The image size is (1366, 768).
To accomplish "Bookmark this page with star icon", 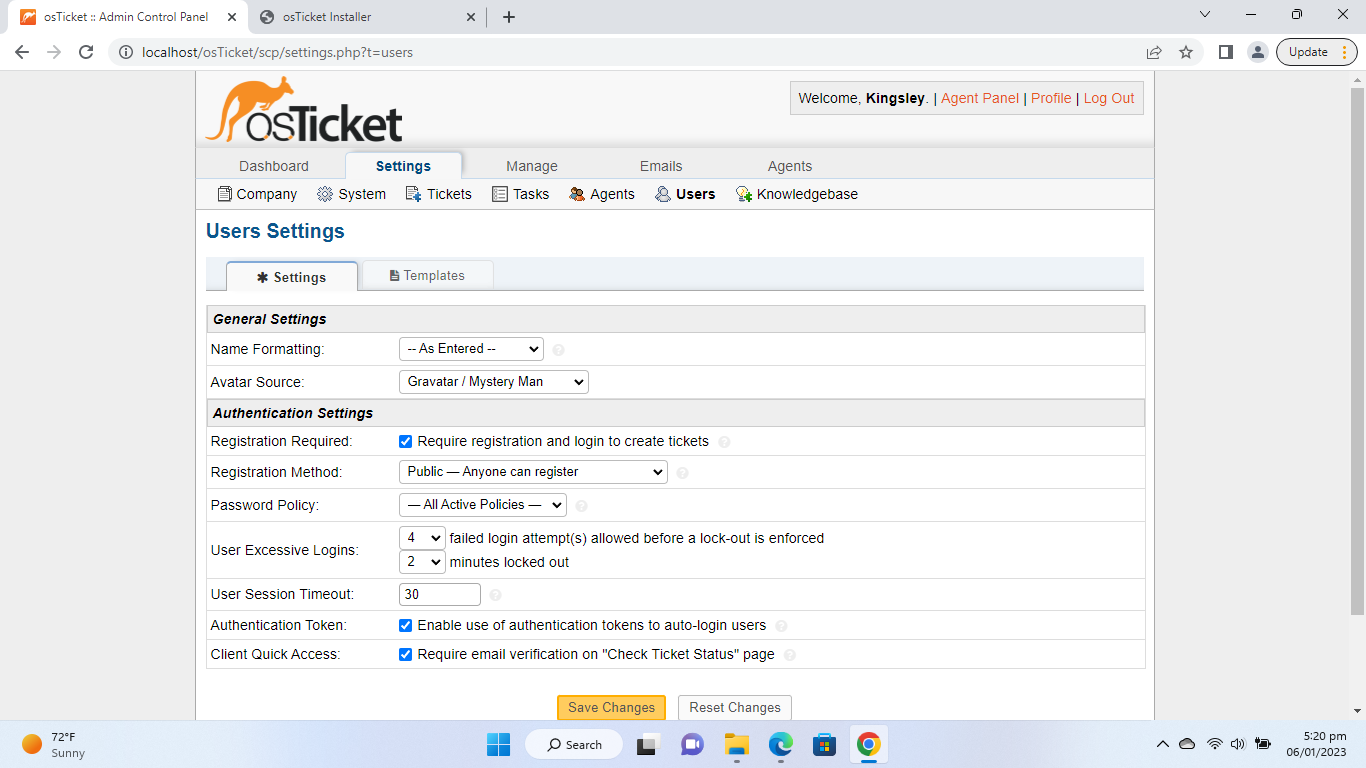I will coord(1186,52).
